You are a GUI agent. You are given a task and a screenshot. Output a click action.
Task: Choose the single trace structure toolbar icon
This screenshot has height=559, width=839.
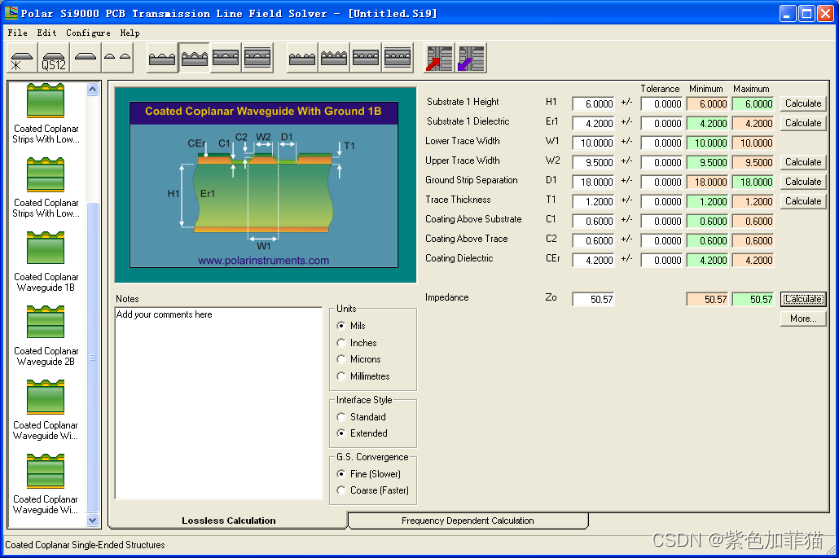(86, 58)
